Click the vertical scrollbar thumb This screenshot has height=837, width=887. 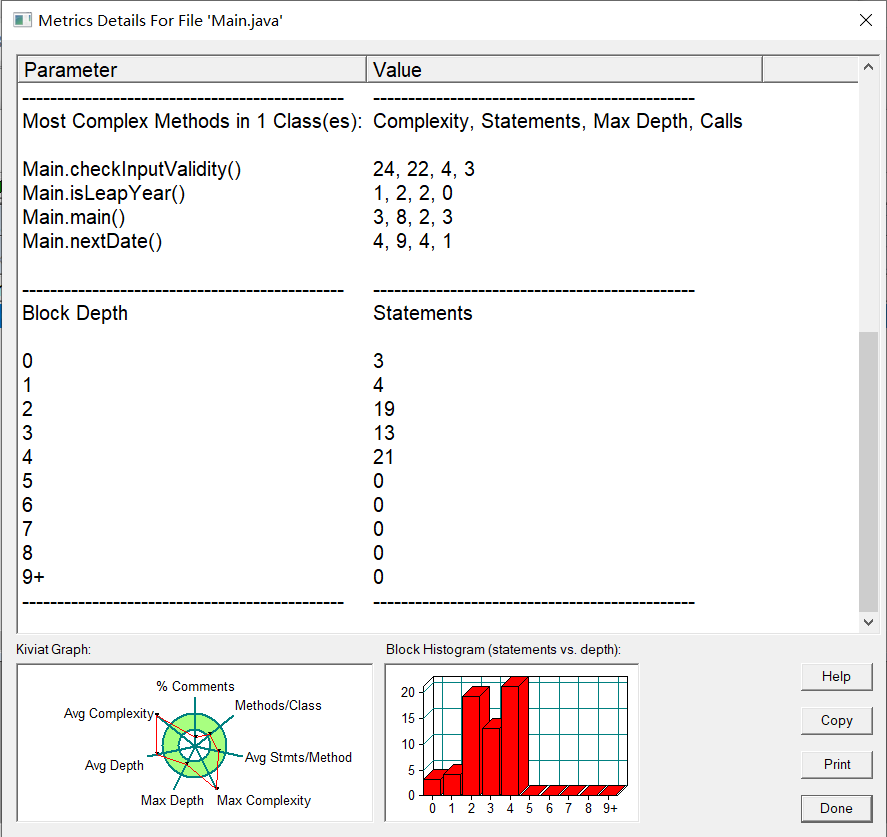(x=868, y=472)
